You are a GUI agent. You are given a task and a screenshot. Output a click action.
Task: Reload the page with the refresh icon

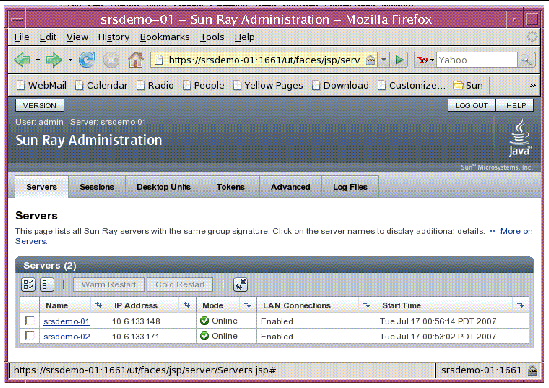(x=87, y=60)
